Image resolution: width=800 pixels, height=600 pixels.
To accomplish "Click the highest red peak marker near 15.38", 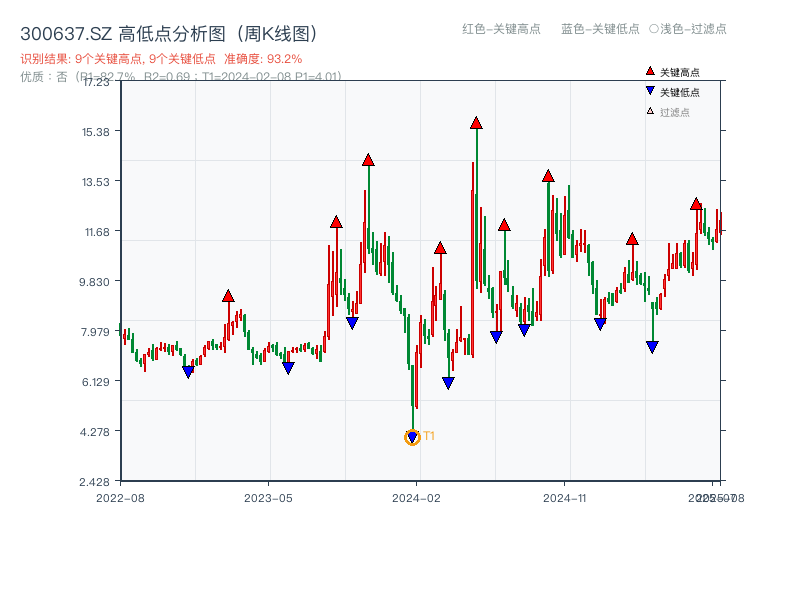I will click(476, 122).
